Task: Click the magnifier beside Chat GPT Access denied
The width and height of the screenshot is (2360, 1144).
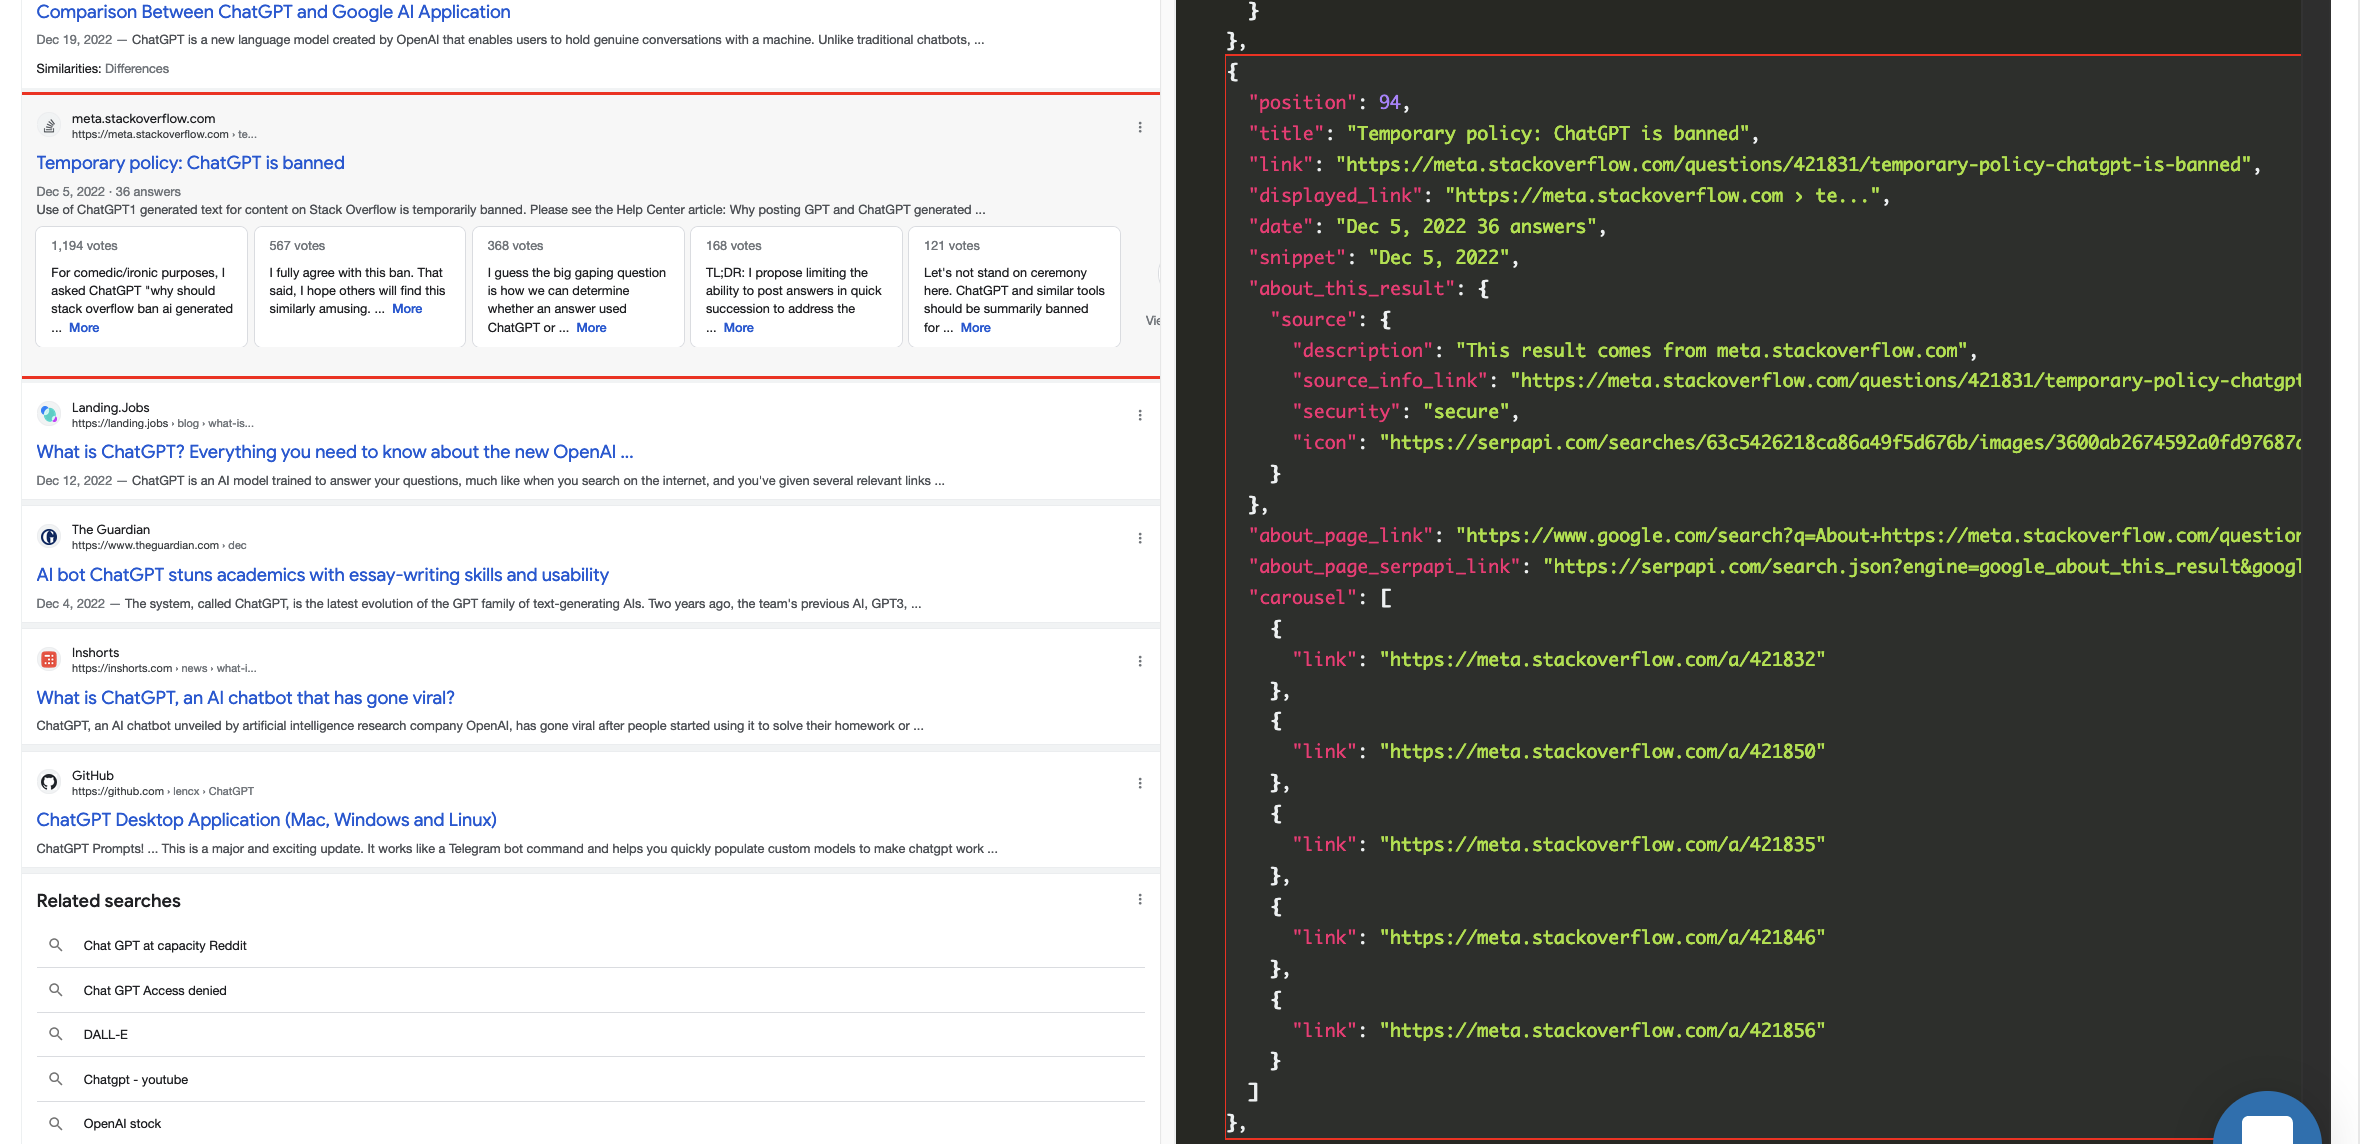Action: [56, 990]
